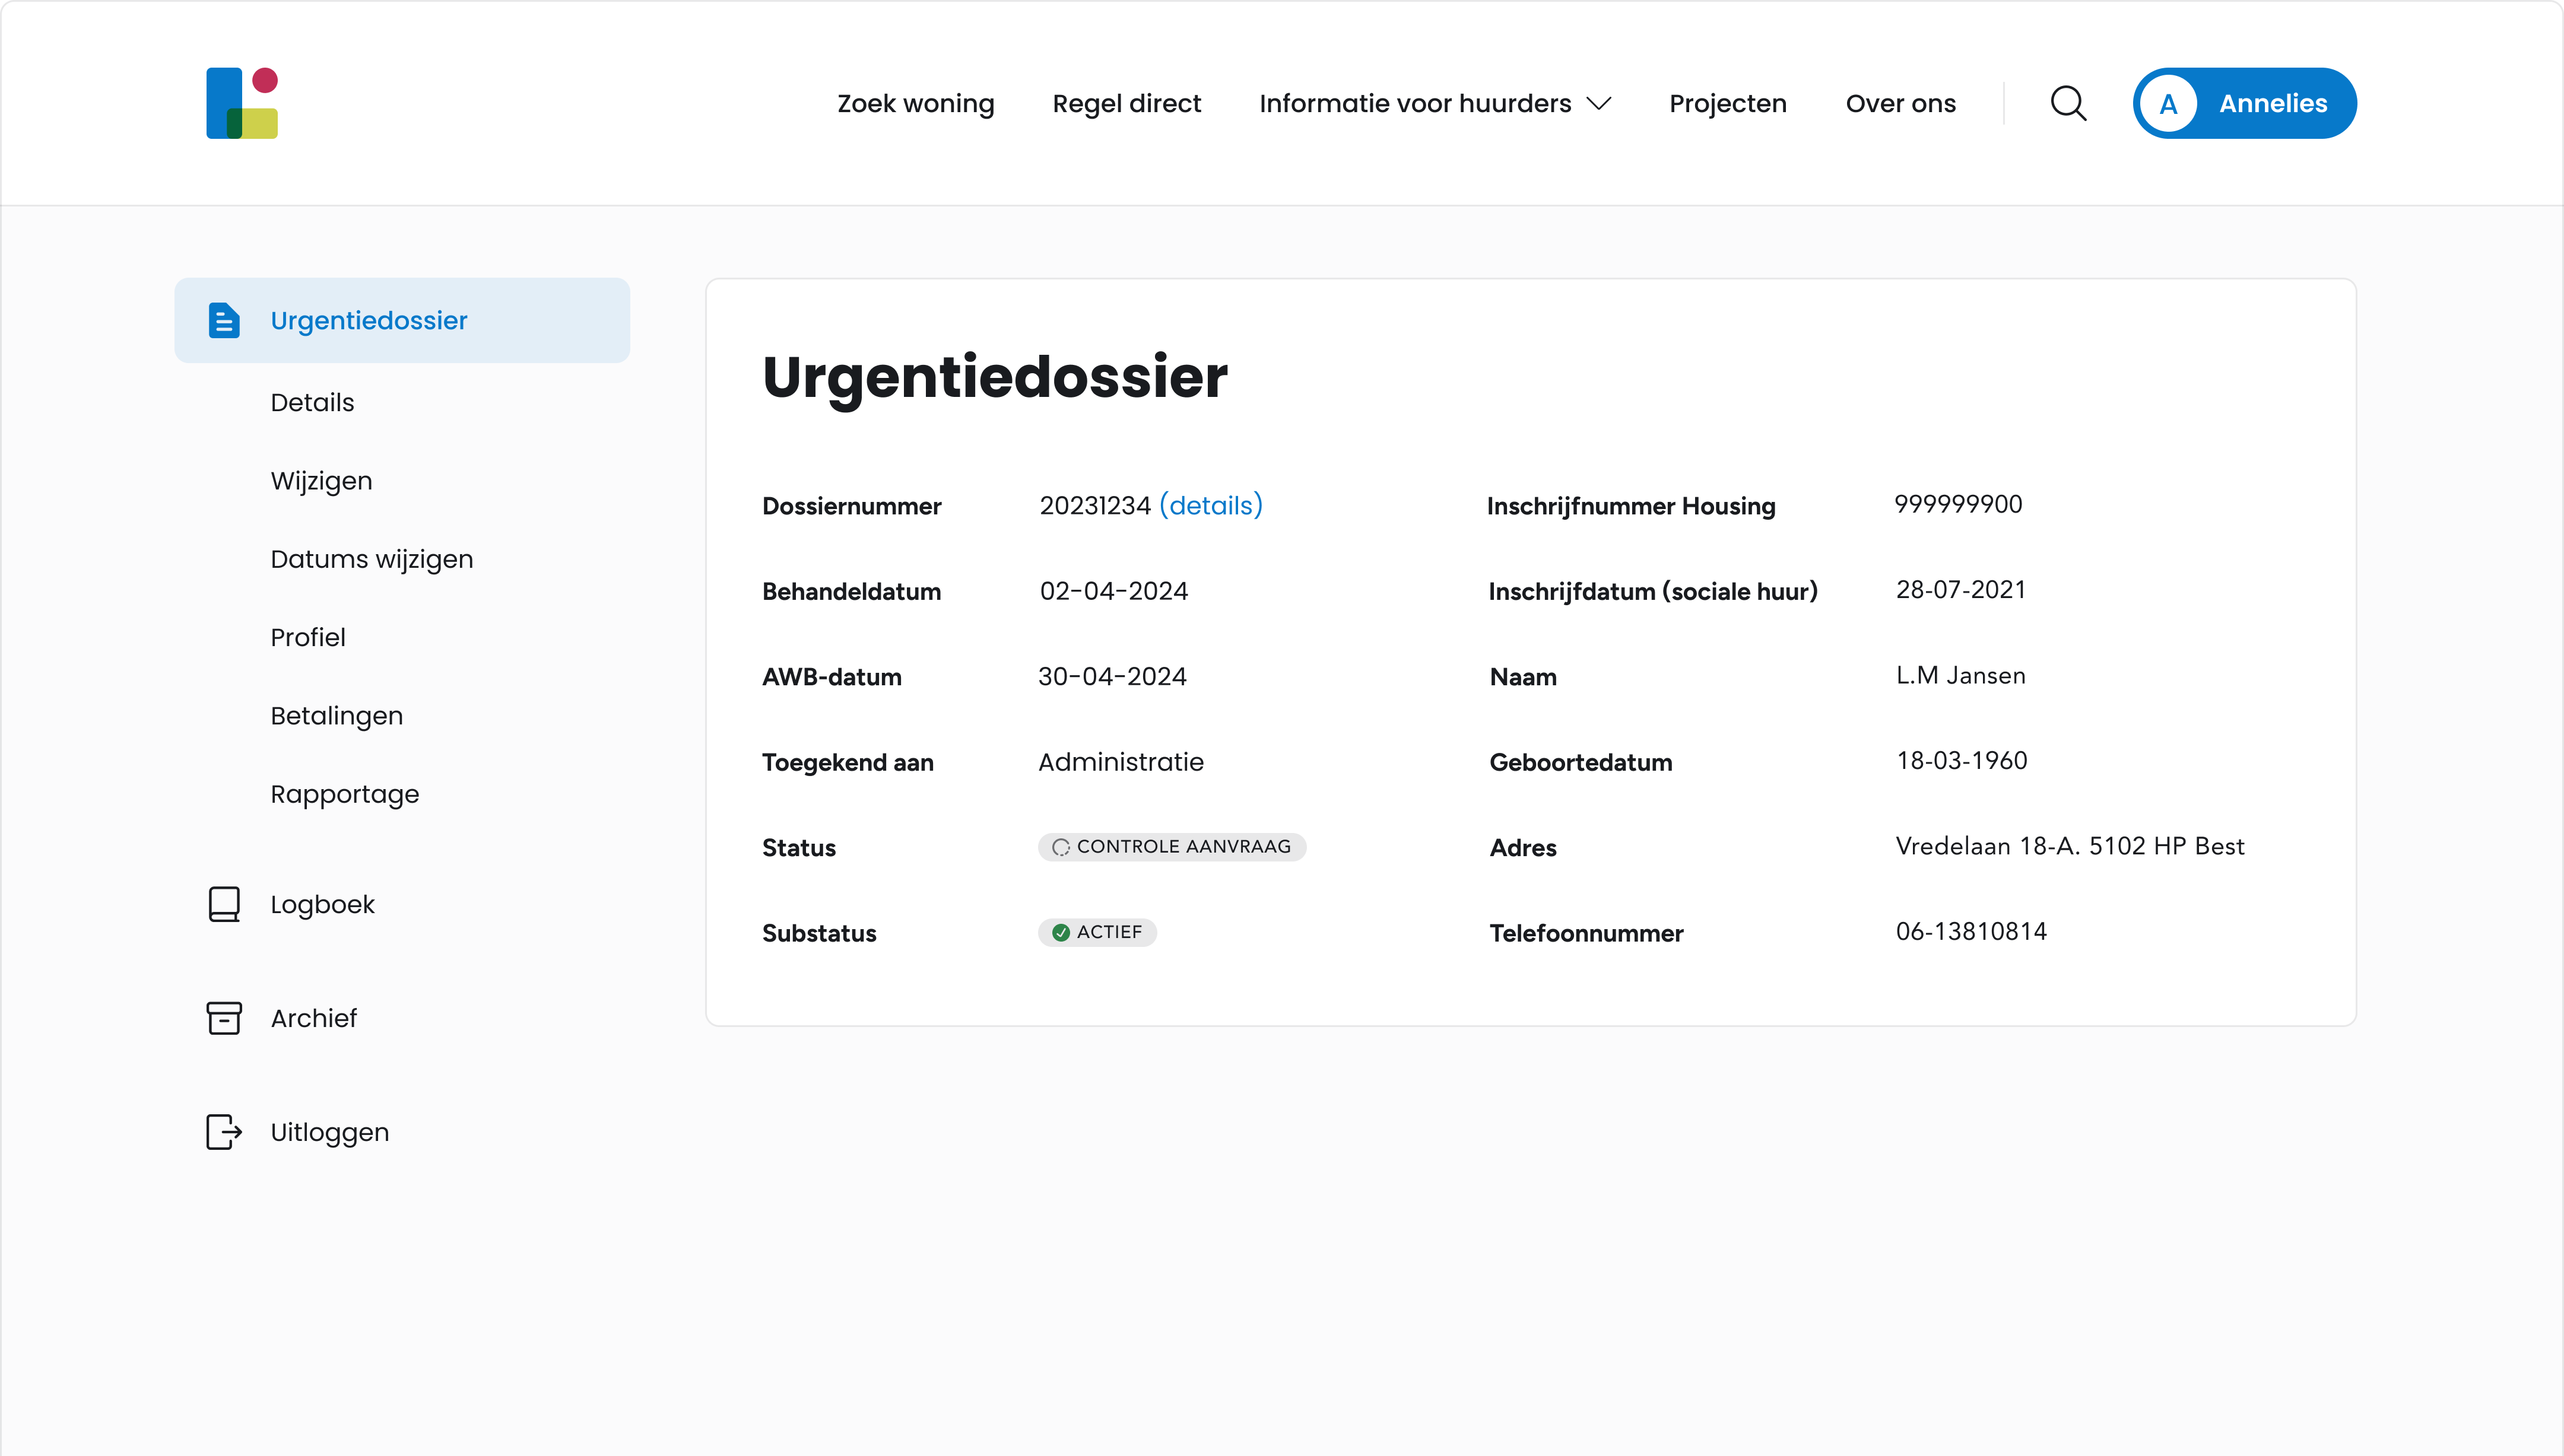Open Rapportage from sidebar
This screenshot has height=1456, width=2564.
(344, 794)
